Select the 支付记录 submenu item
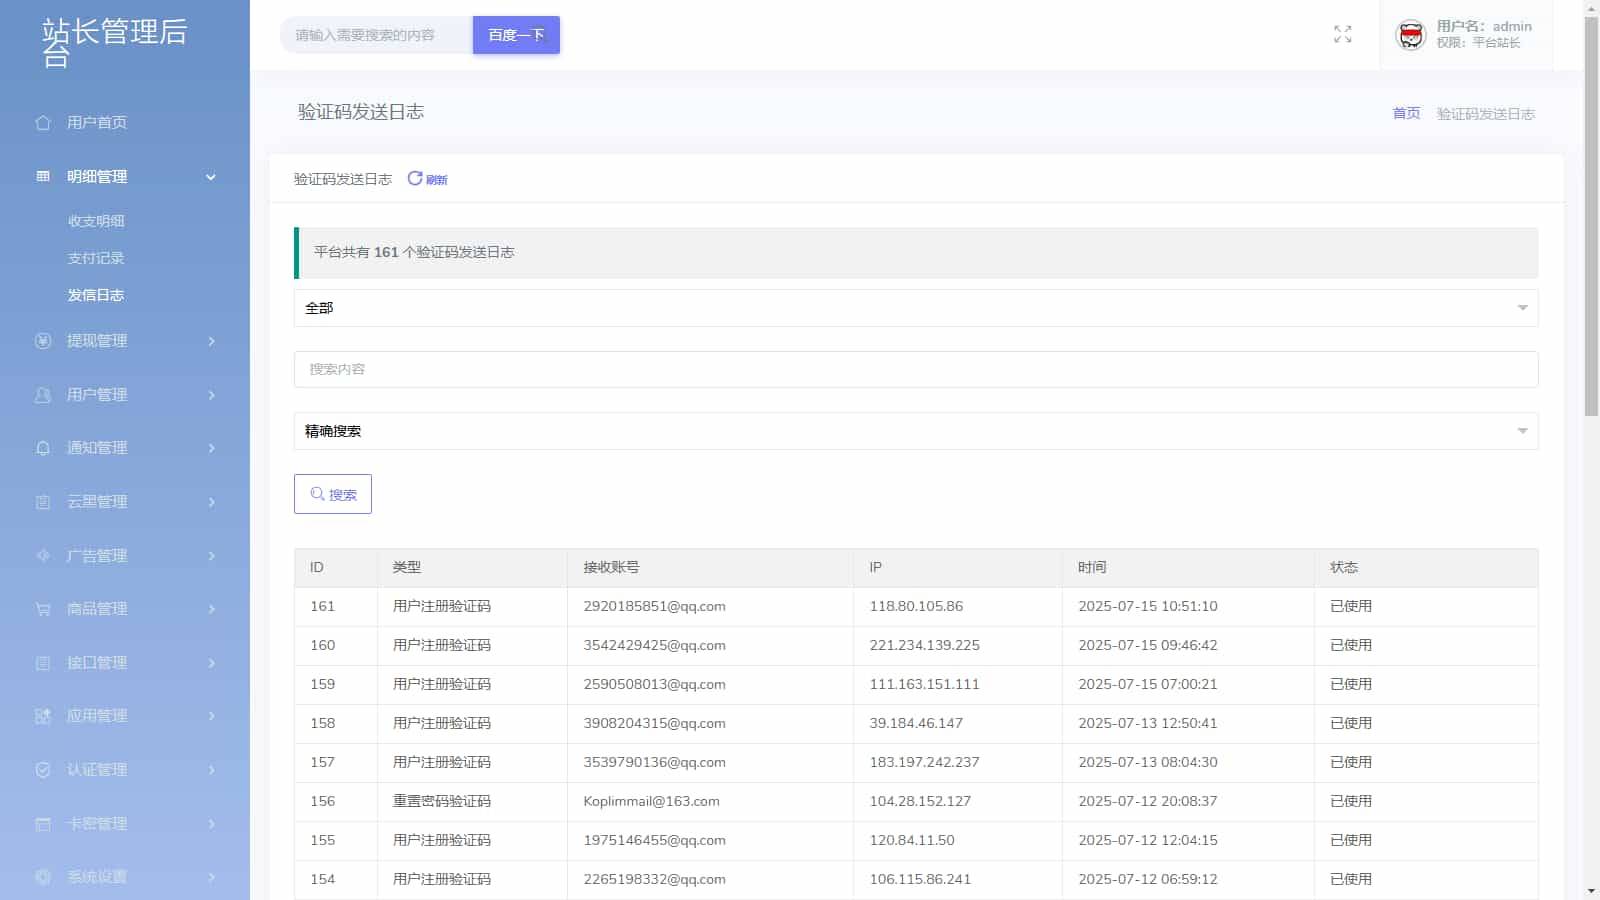1600x900 pixels. [96, 258]
